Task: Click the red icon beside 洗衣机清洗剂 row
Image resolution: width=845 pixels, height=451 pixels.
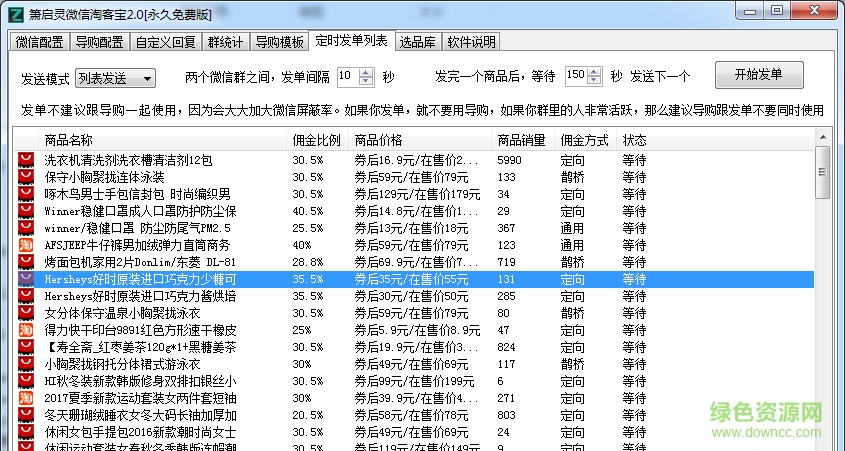Action: pos(27,160)
